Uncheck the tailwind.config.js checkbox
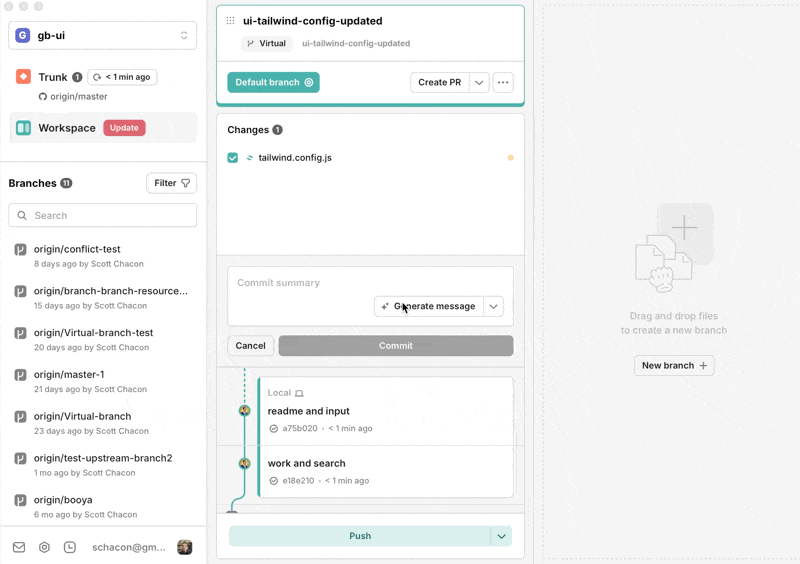800x564 pixels. point(233,158)
